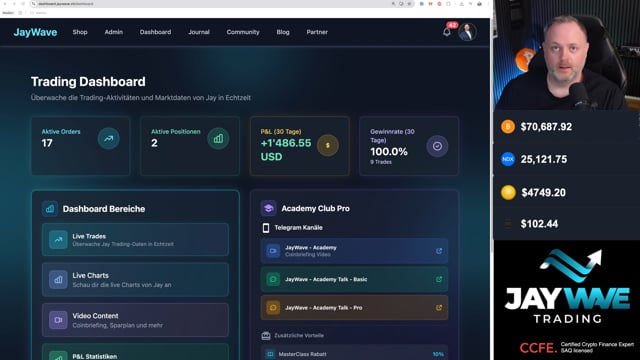
Task: Click the P&L dollar coin icon
Action: [x=328, y=145]
